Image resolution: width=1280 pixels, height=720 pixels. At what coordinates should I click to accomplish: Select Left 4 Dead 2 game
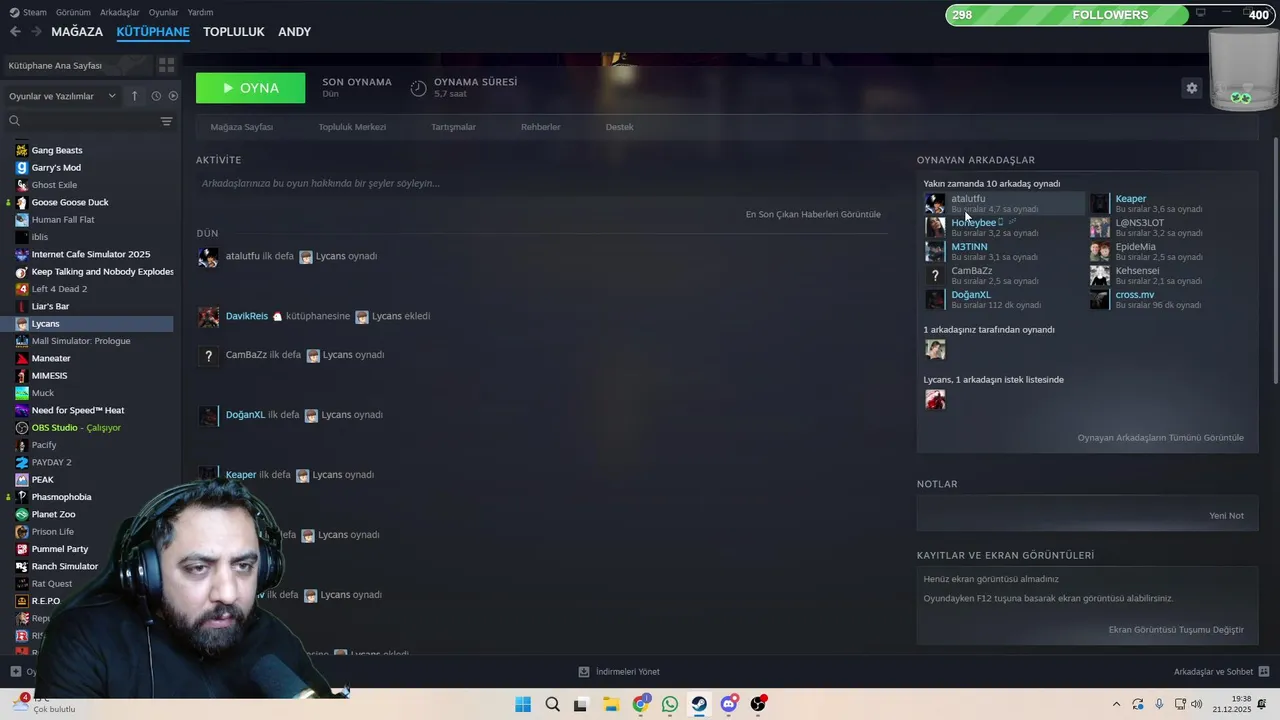coord(59,289)
